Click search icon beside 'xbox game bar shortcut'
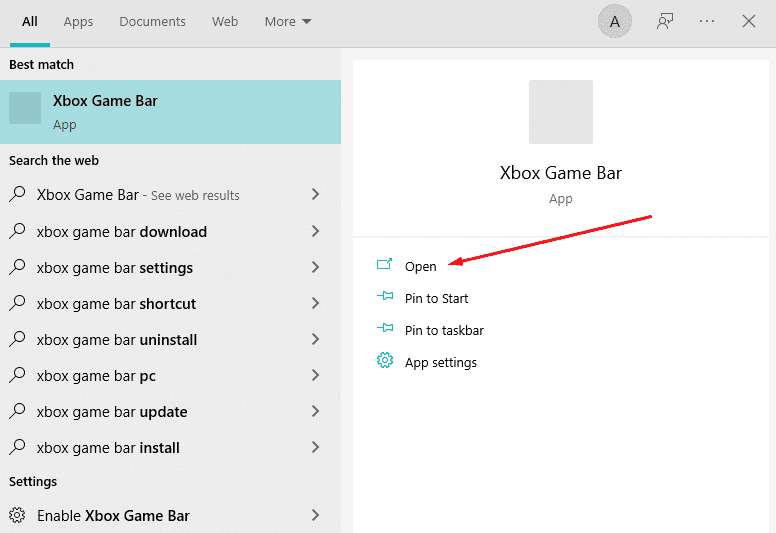Screen dimensions: 776x533 17,303
